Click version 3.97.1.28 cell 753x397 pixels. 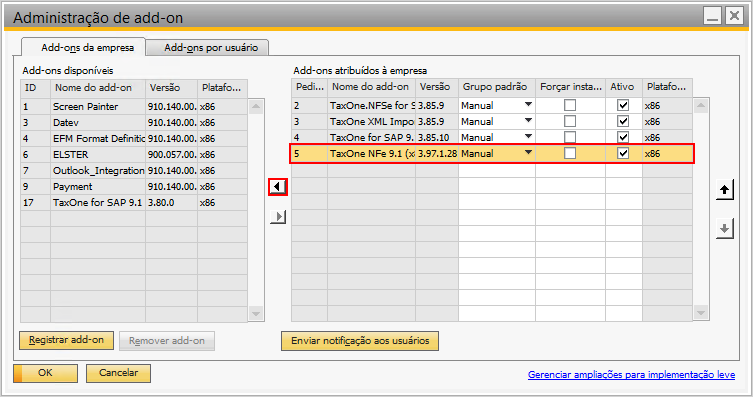(437, 154)
